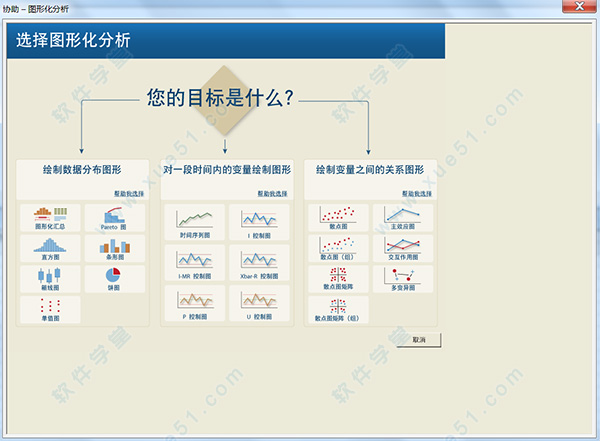The height and width of the screenshot is (441, 600).
Task: Select the P 控制图 icon
Action: pyautogui.click(x=195, y=304)
